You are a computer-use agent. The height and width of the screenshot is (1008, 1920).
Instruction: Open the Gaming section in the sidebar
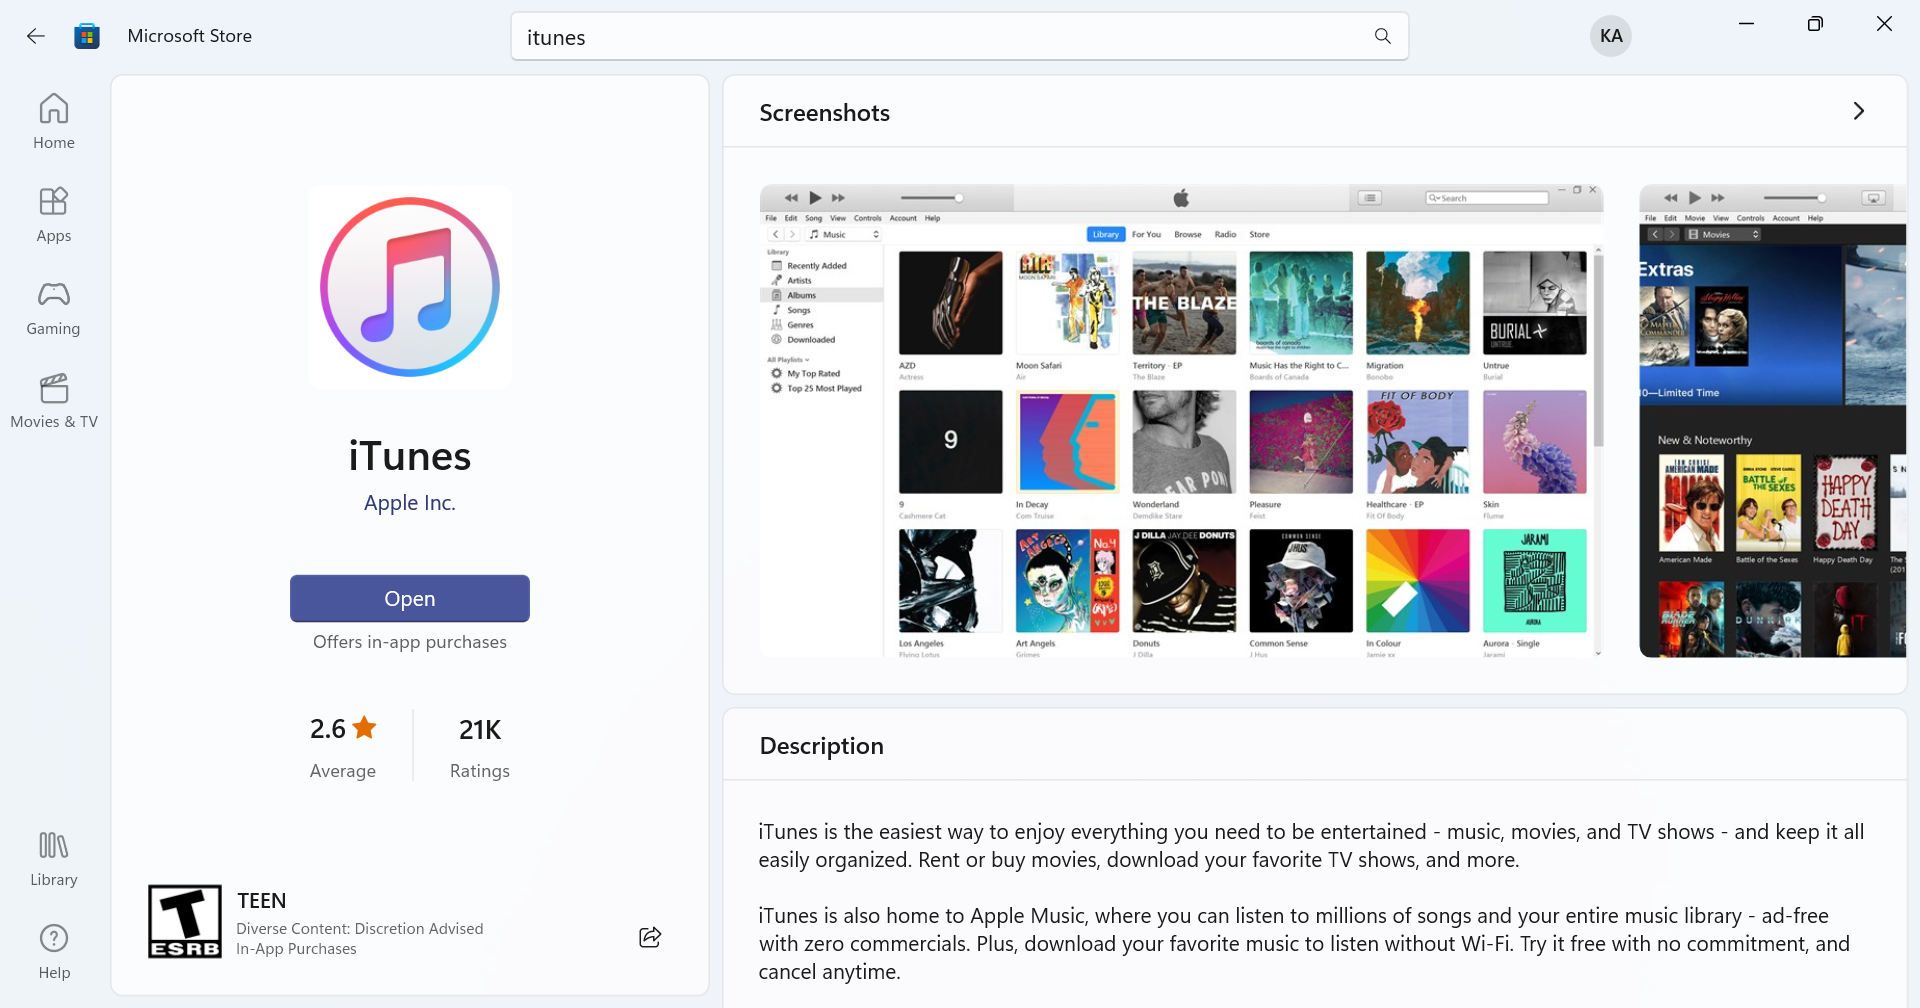(x=54, y=308)
